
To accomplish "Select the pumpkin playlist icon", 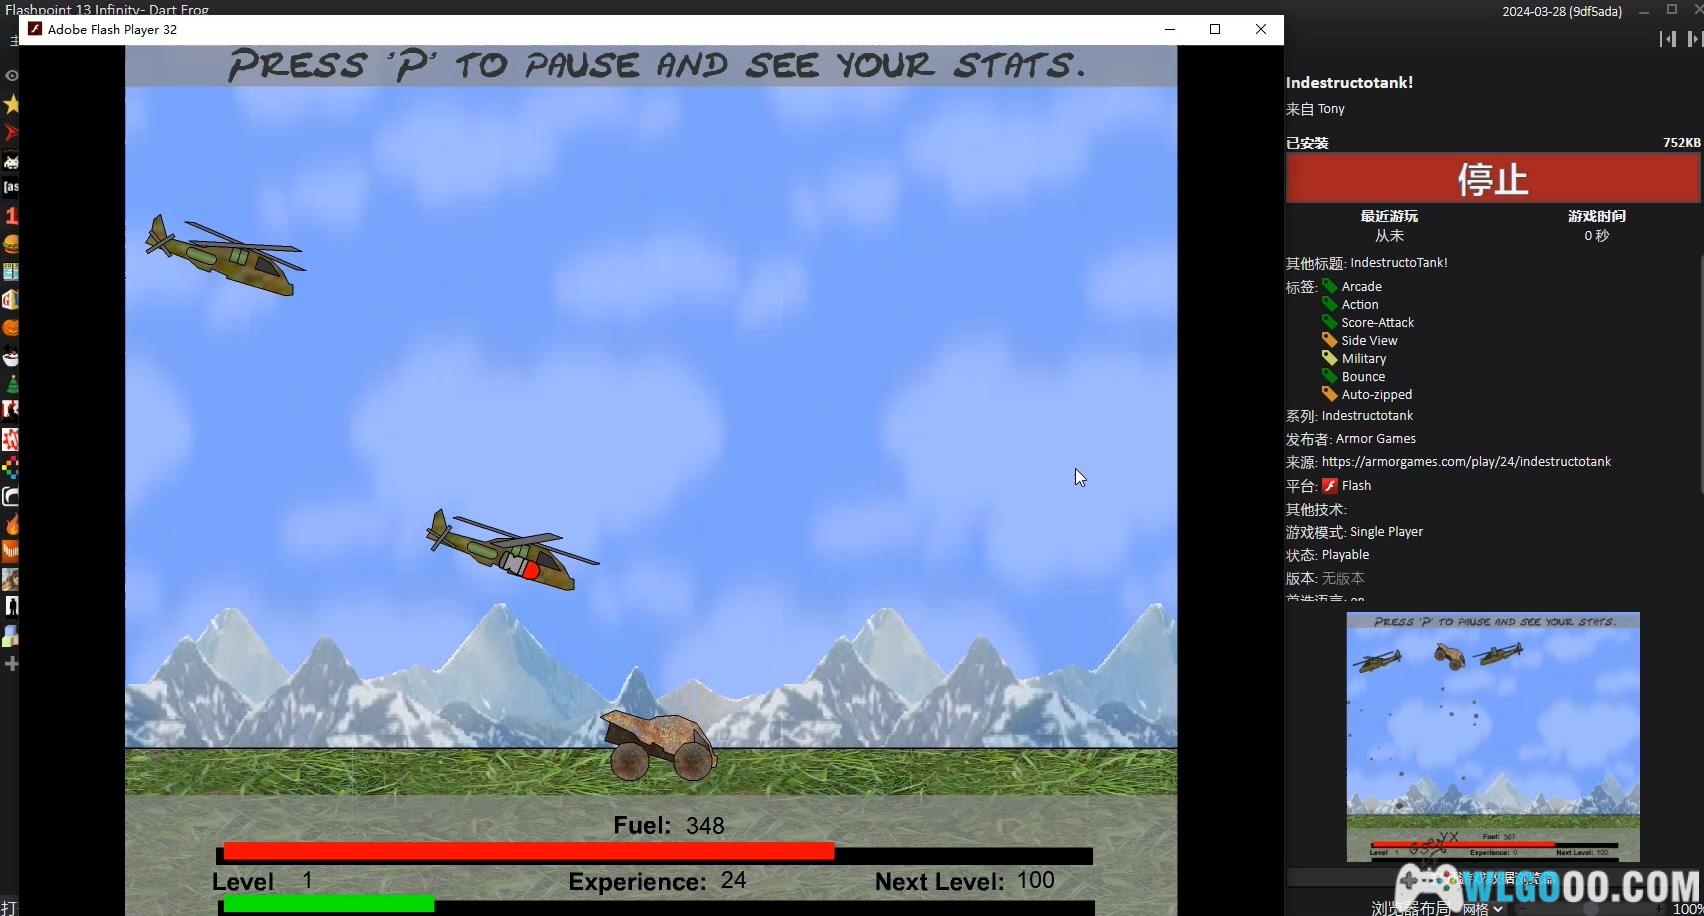I will pos(11,328).
